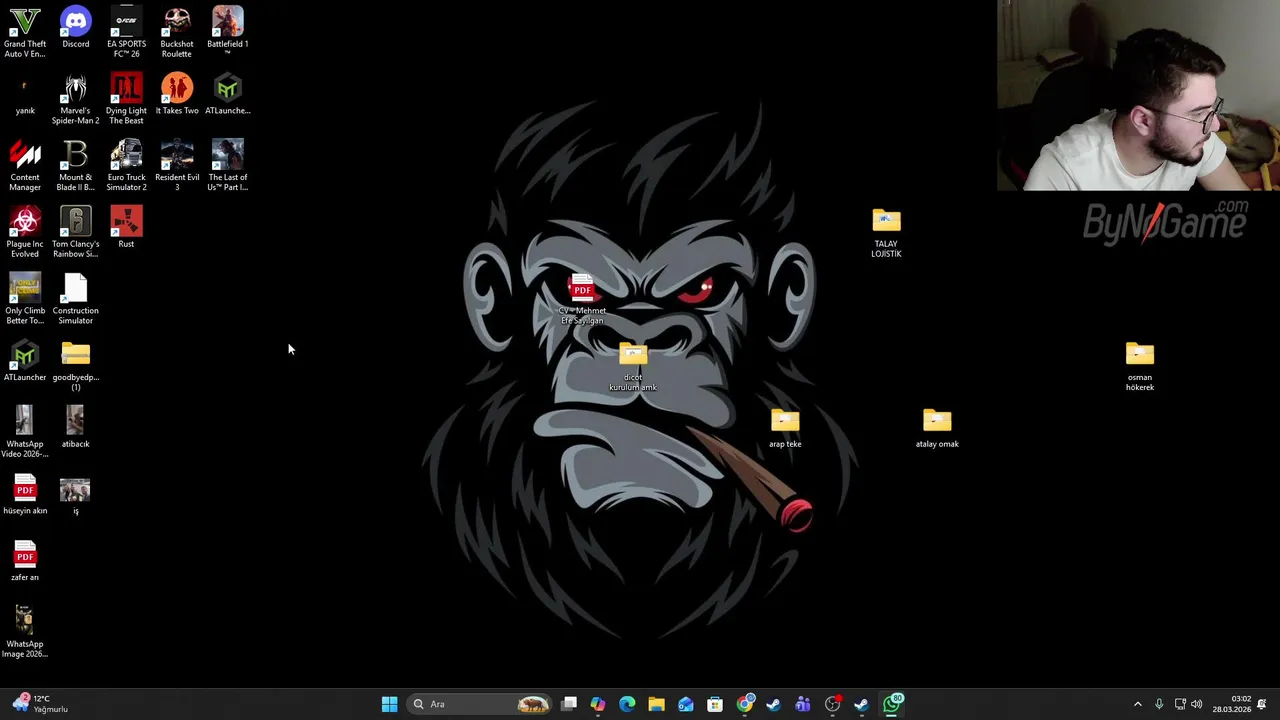Click the clock showing 03:02
This screenshot has width=1280, height=720.
1232,704
